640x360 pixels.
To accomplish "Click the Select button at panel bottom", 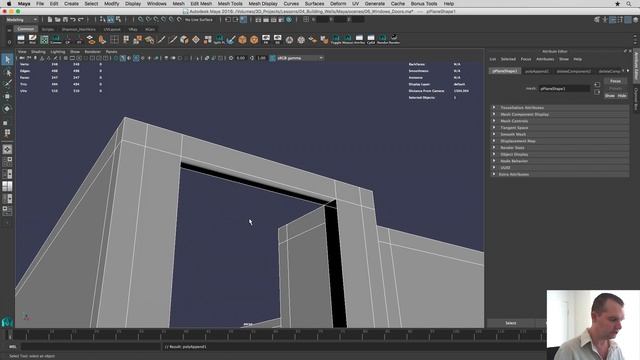I will 511,323.
